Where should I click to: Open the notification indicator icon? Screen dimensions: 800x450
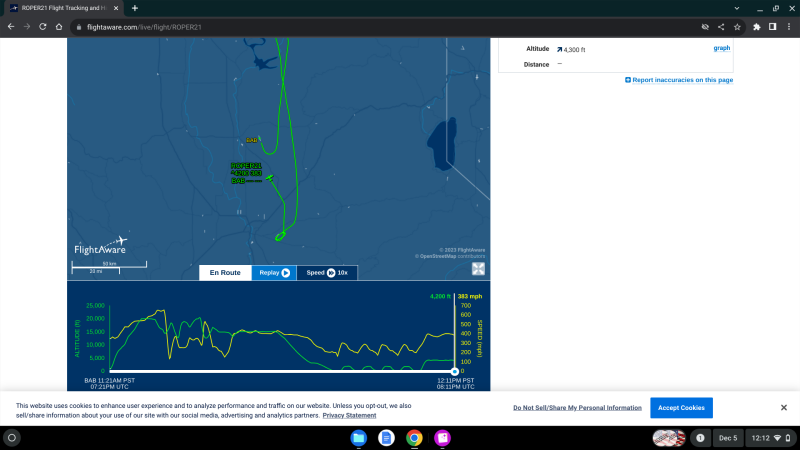pyautogui.click(x=700, y=438)
